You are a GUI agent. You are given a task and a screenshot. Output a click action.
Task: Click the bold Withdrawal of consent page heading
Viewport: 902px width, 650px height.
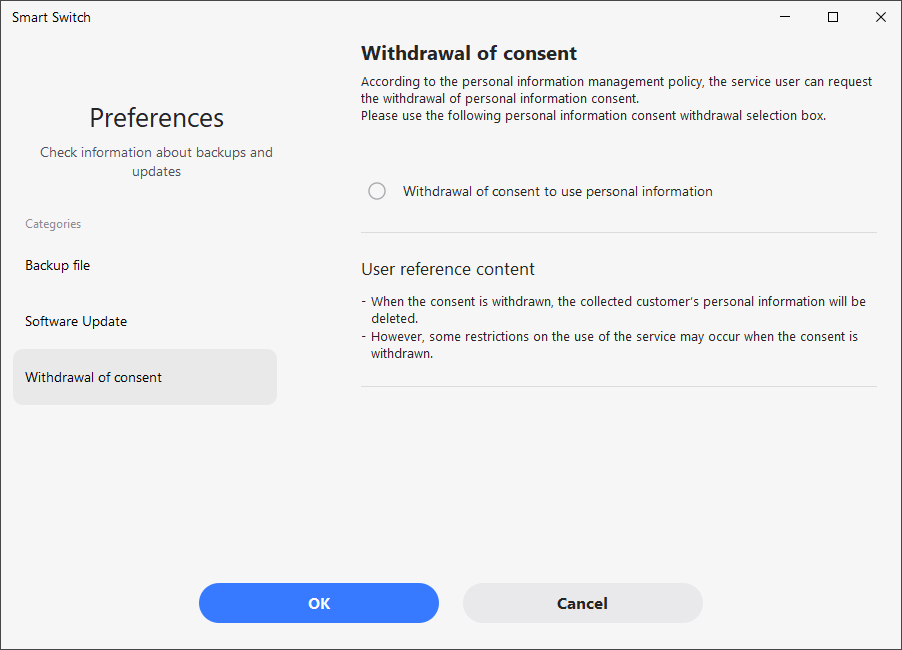click(x=469, y=54)
